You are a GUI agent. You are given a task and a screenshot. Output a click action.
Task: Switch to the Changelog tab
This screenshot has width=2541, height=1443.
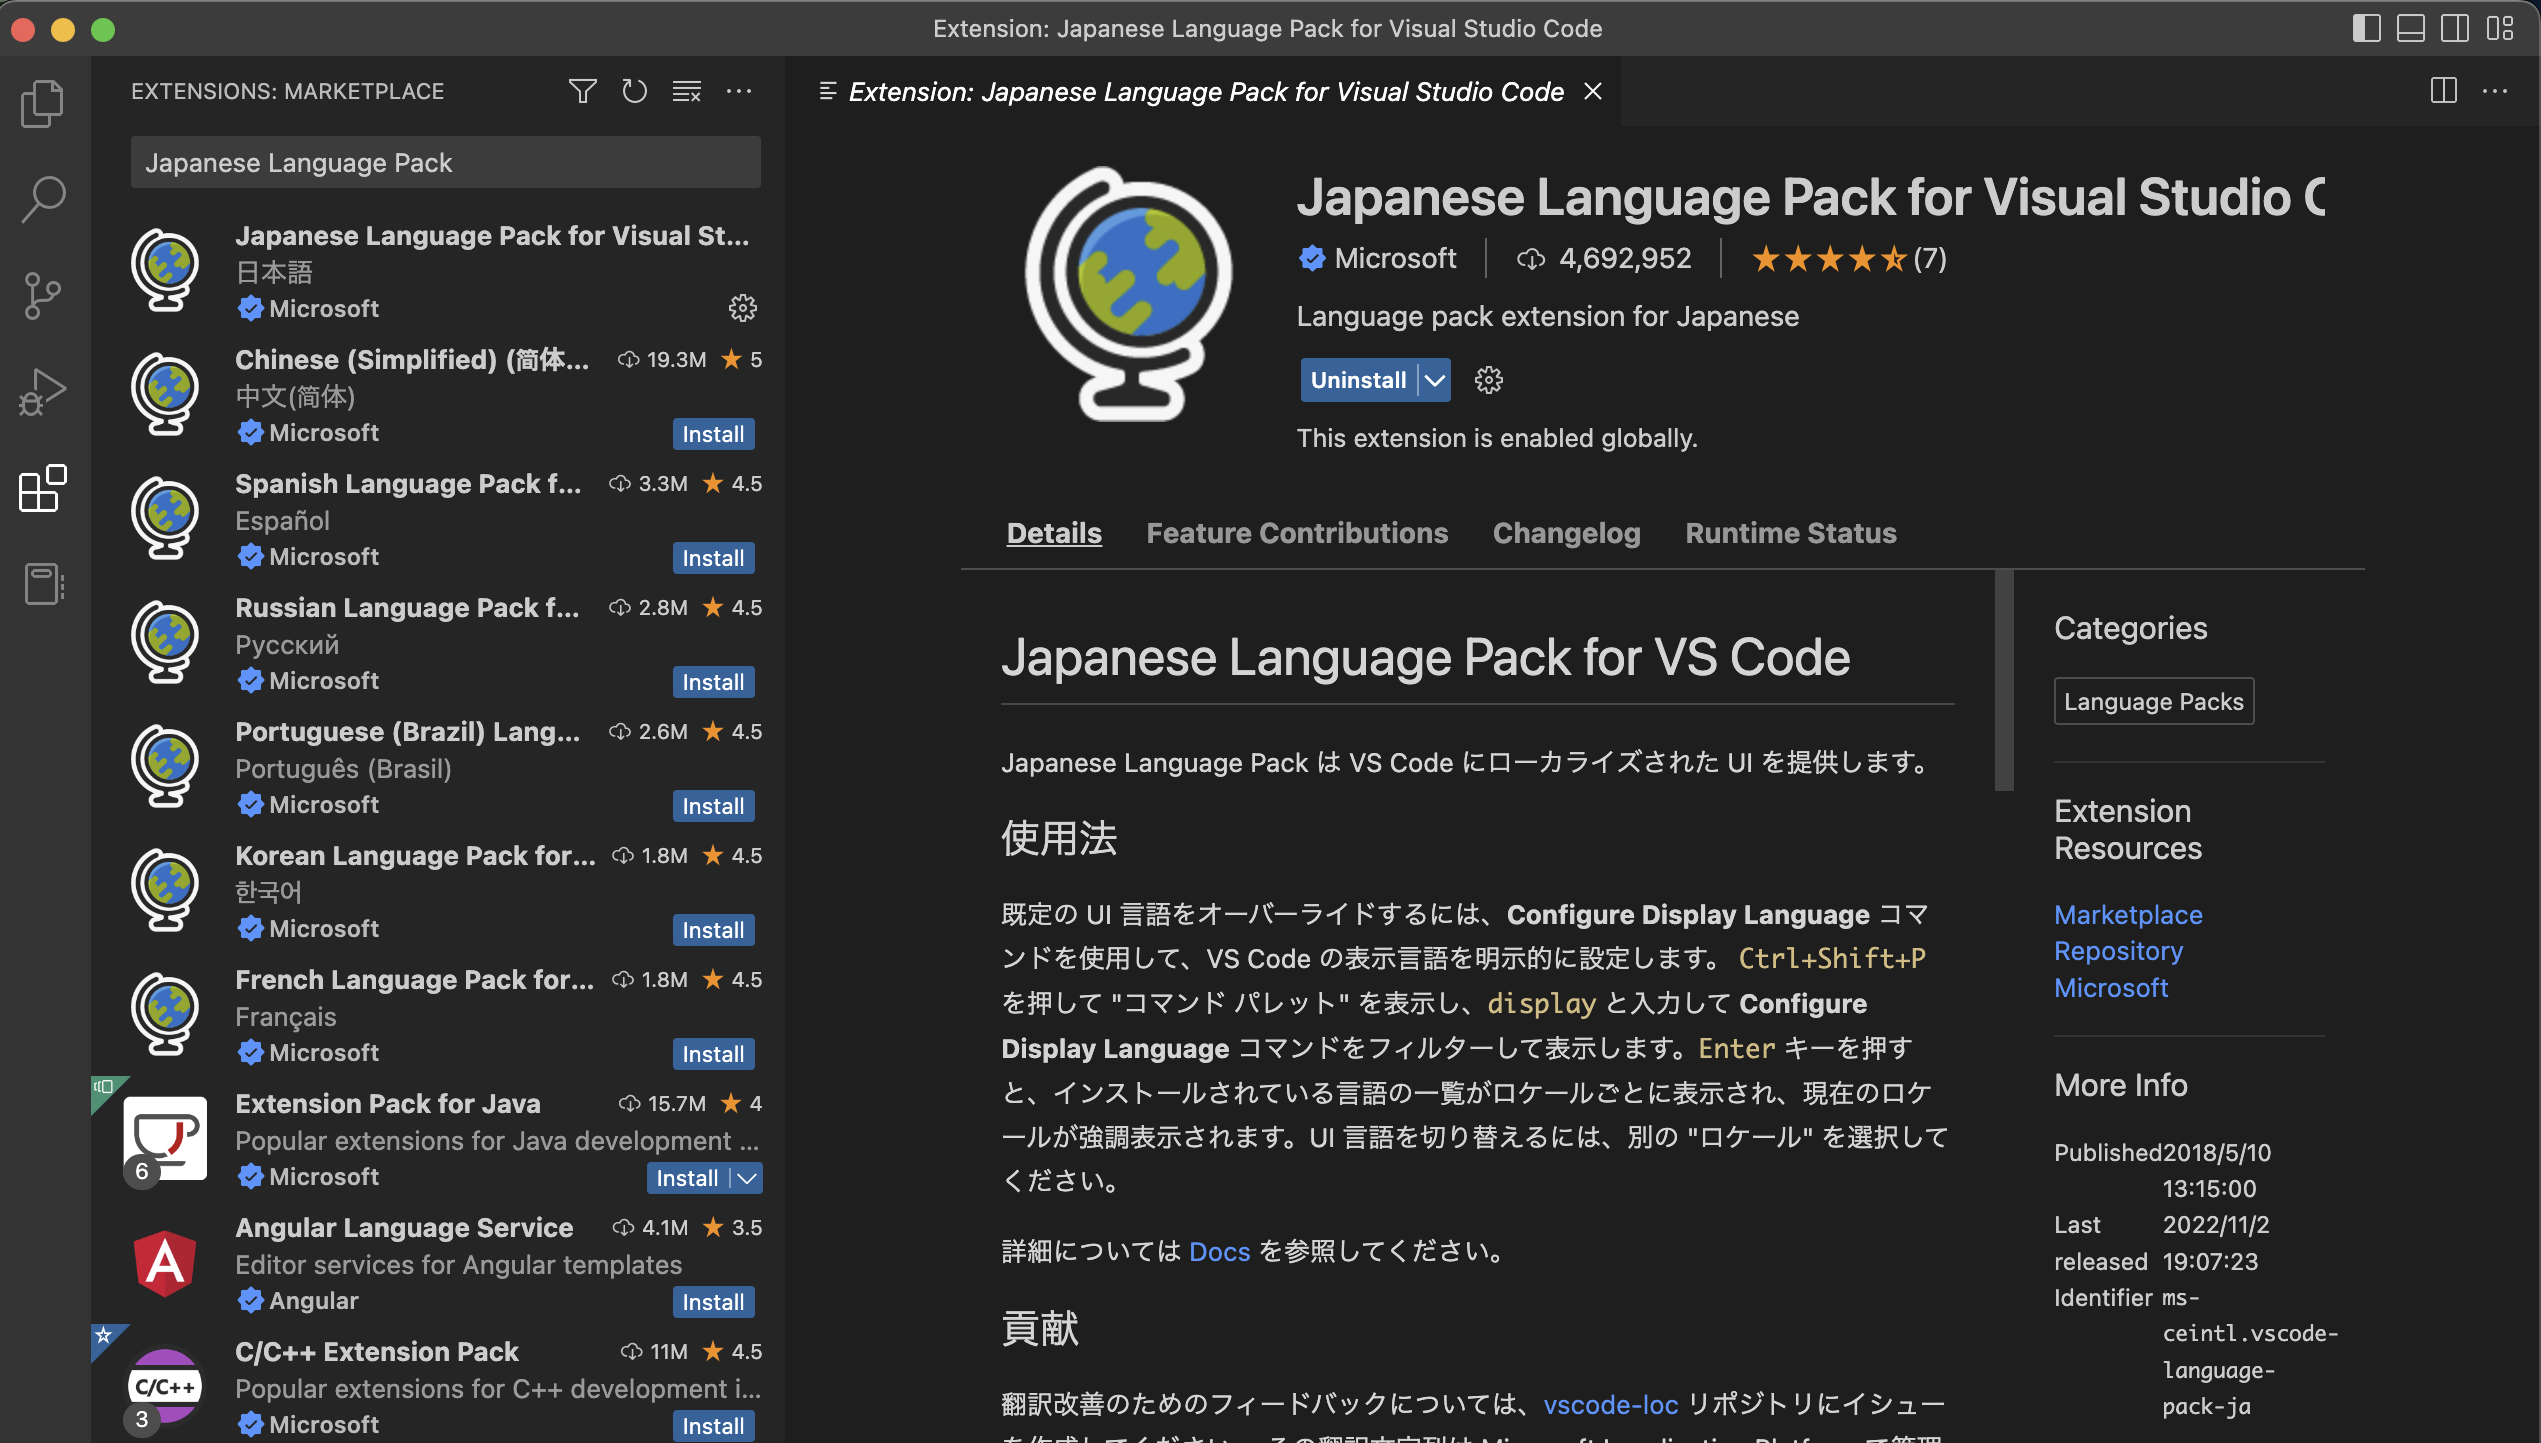(x=1566, y=533)
